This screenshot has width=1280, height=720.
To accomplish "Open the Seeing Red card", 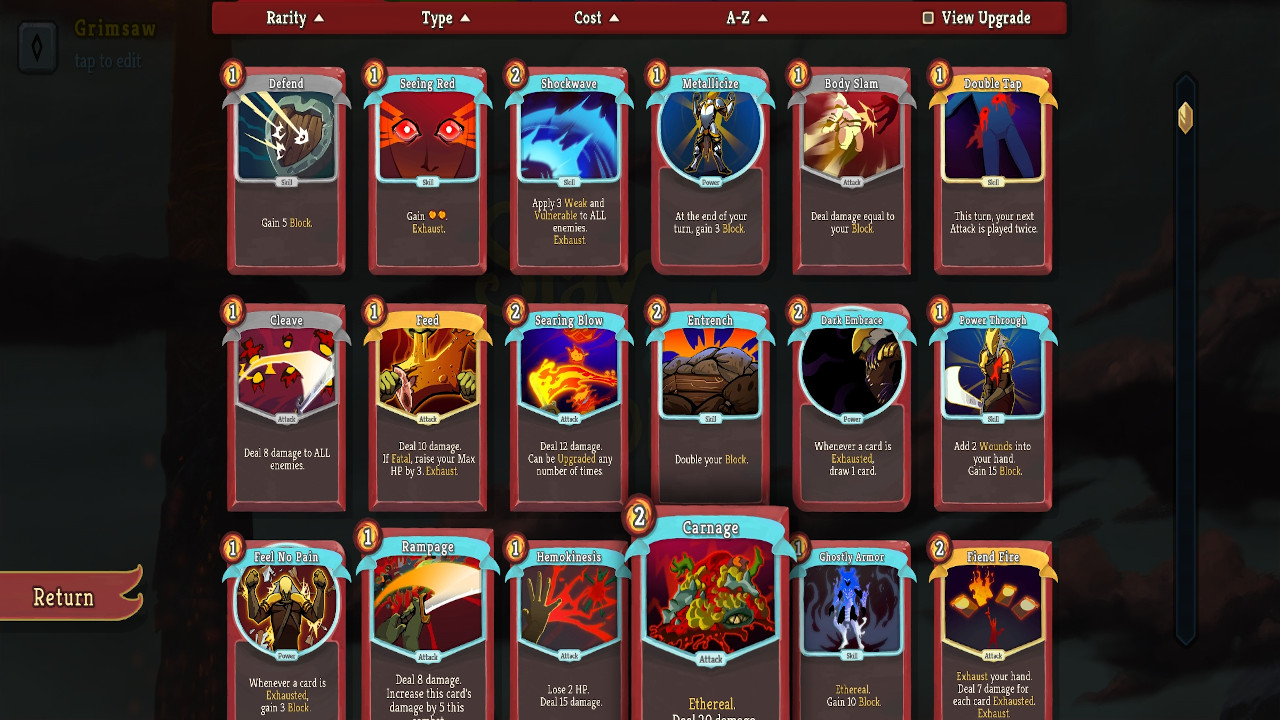I will click(427, 168).
